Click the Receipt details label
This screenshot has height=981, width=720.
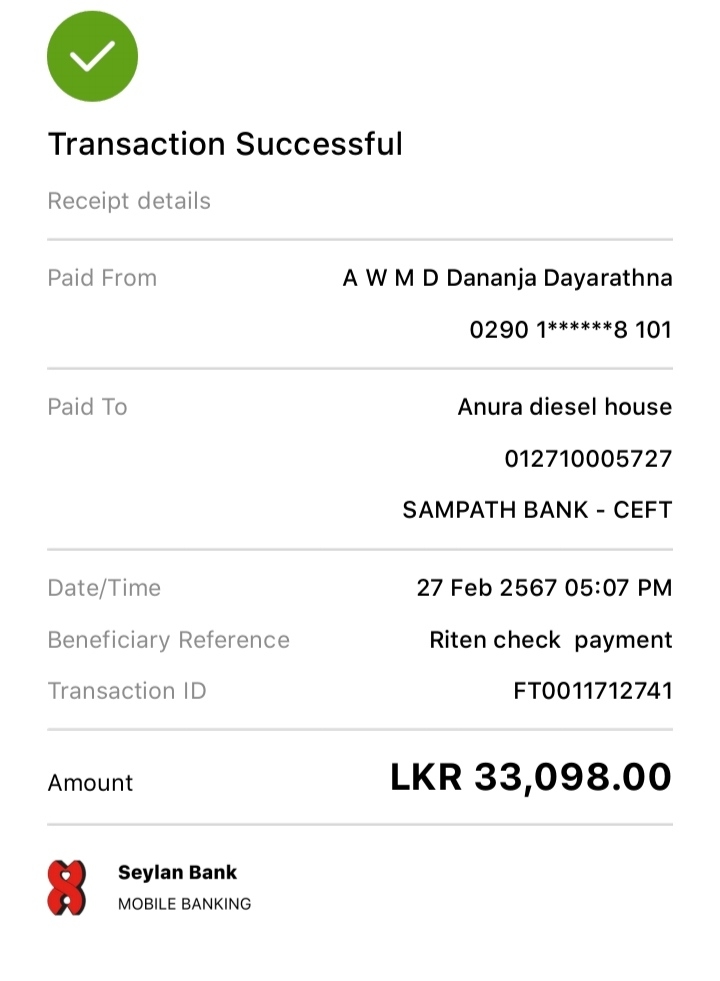[129, 201]
